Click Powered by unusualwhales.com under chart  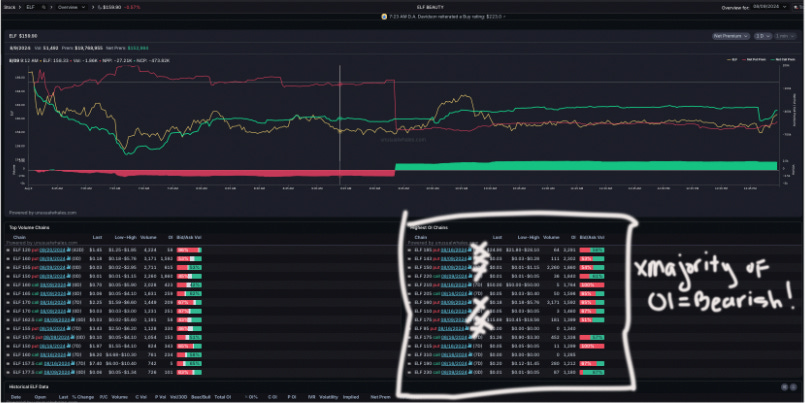43,212
